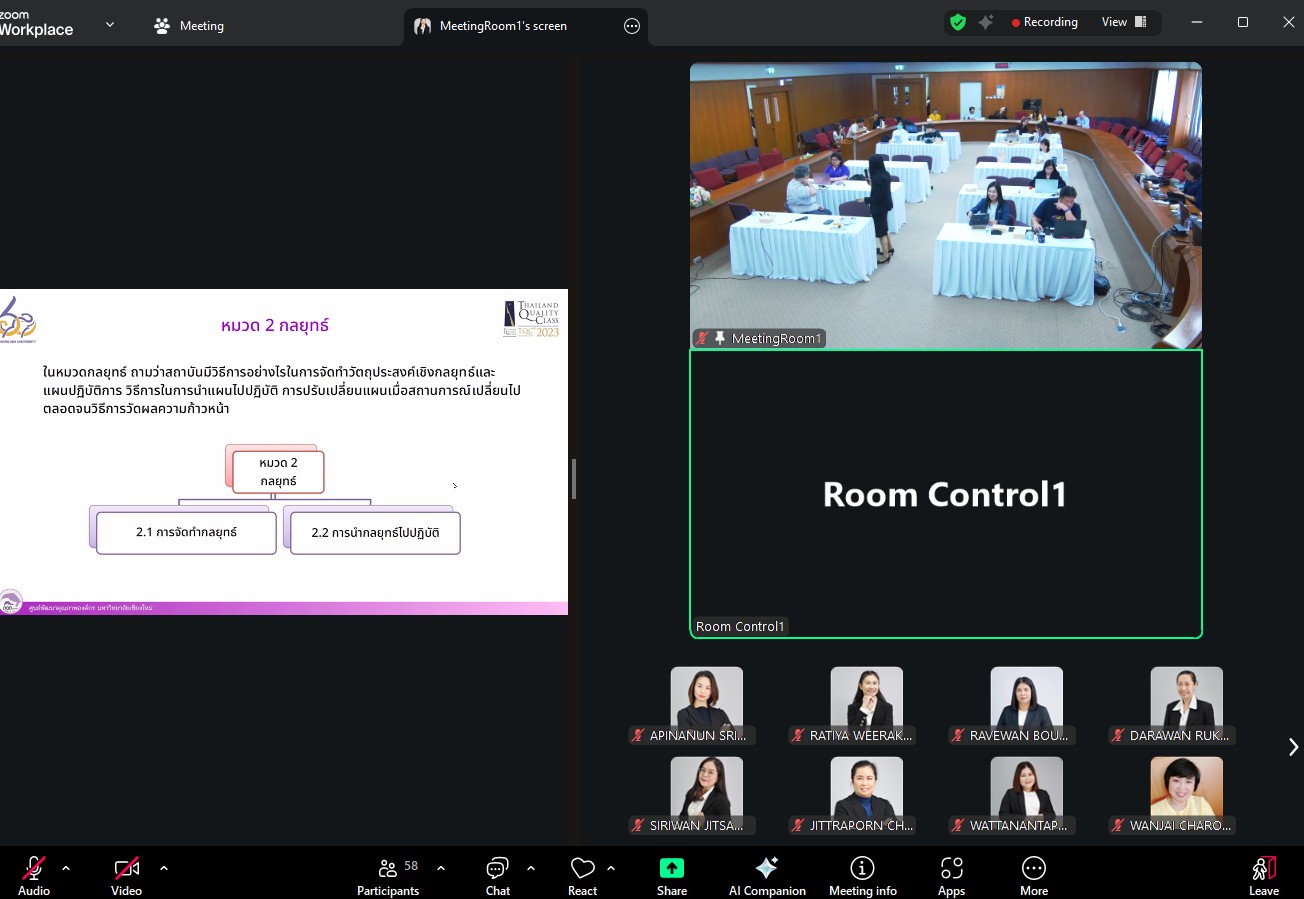Open the More options menu
The image size is (1304, 899).
(x=1033, y=875)
